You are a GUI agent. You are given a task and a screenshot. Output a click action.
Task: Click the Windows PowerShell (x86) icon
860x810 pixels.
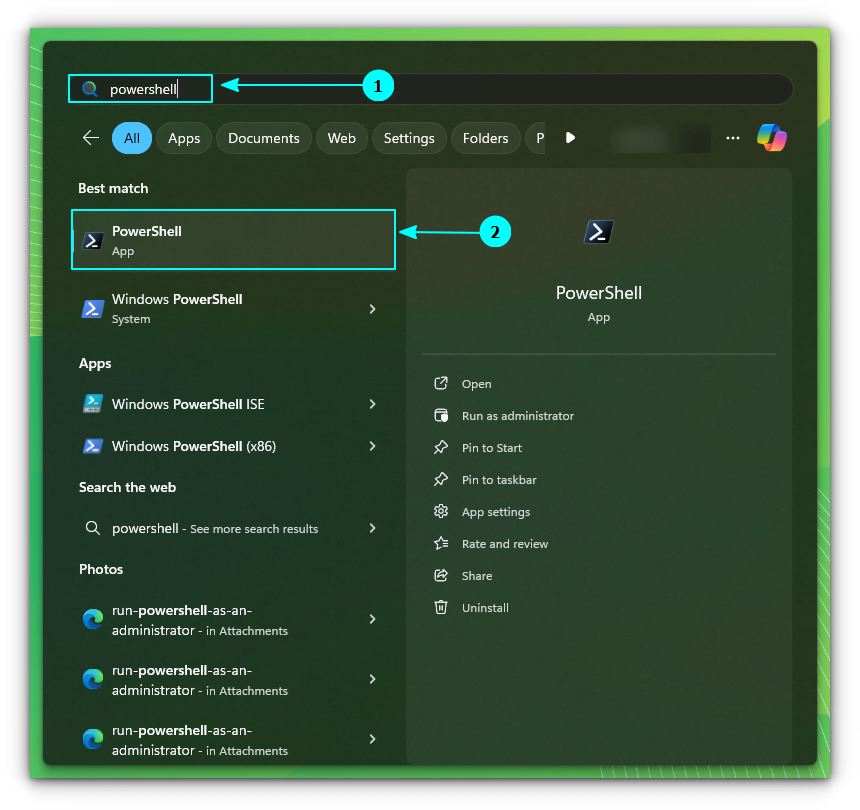pos(93,446)
